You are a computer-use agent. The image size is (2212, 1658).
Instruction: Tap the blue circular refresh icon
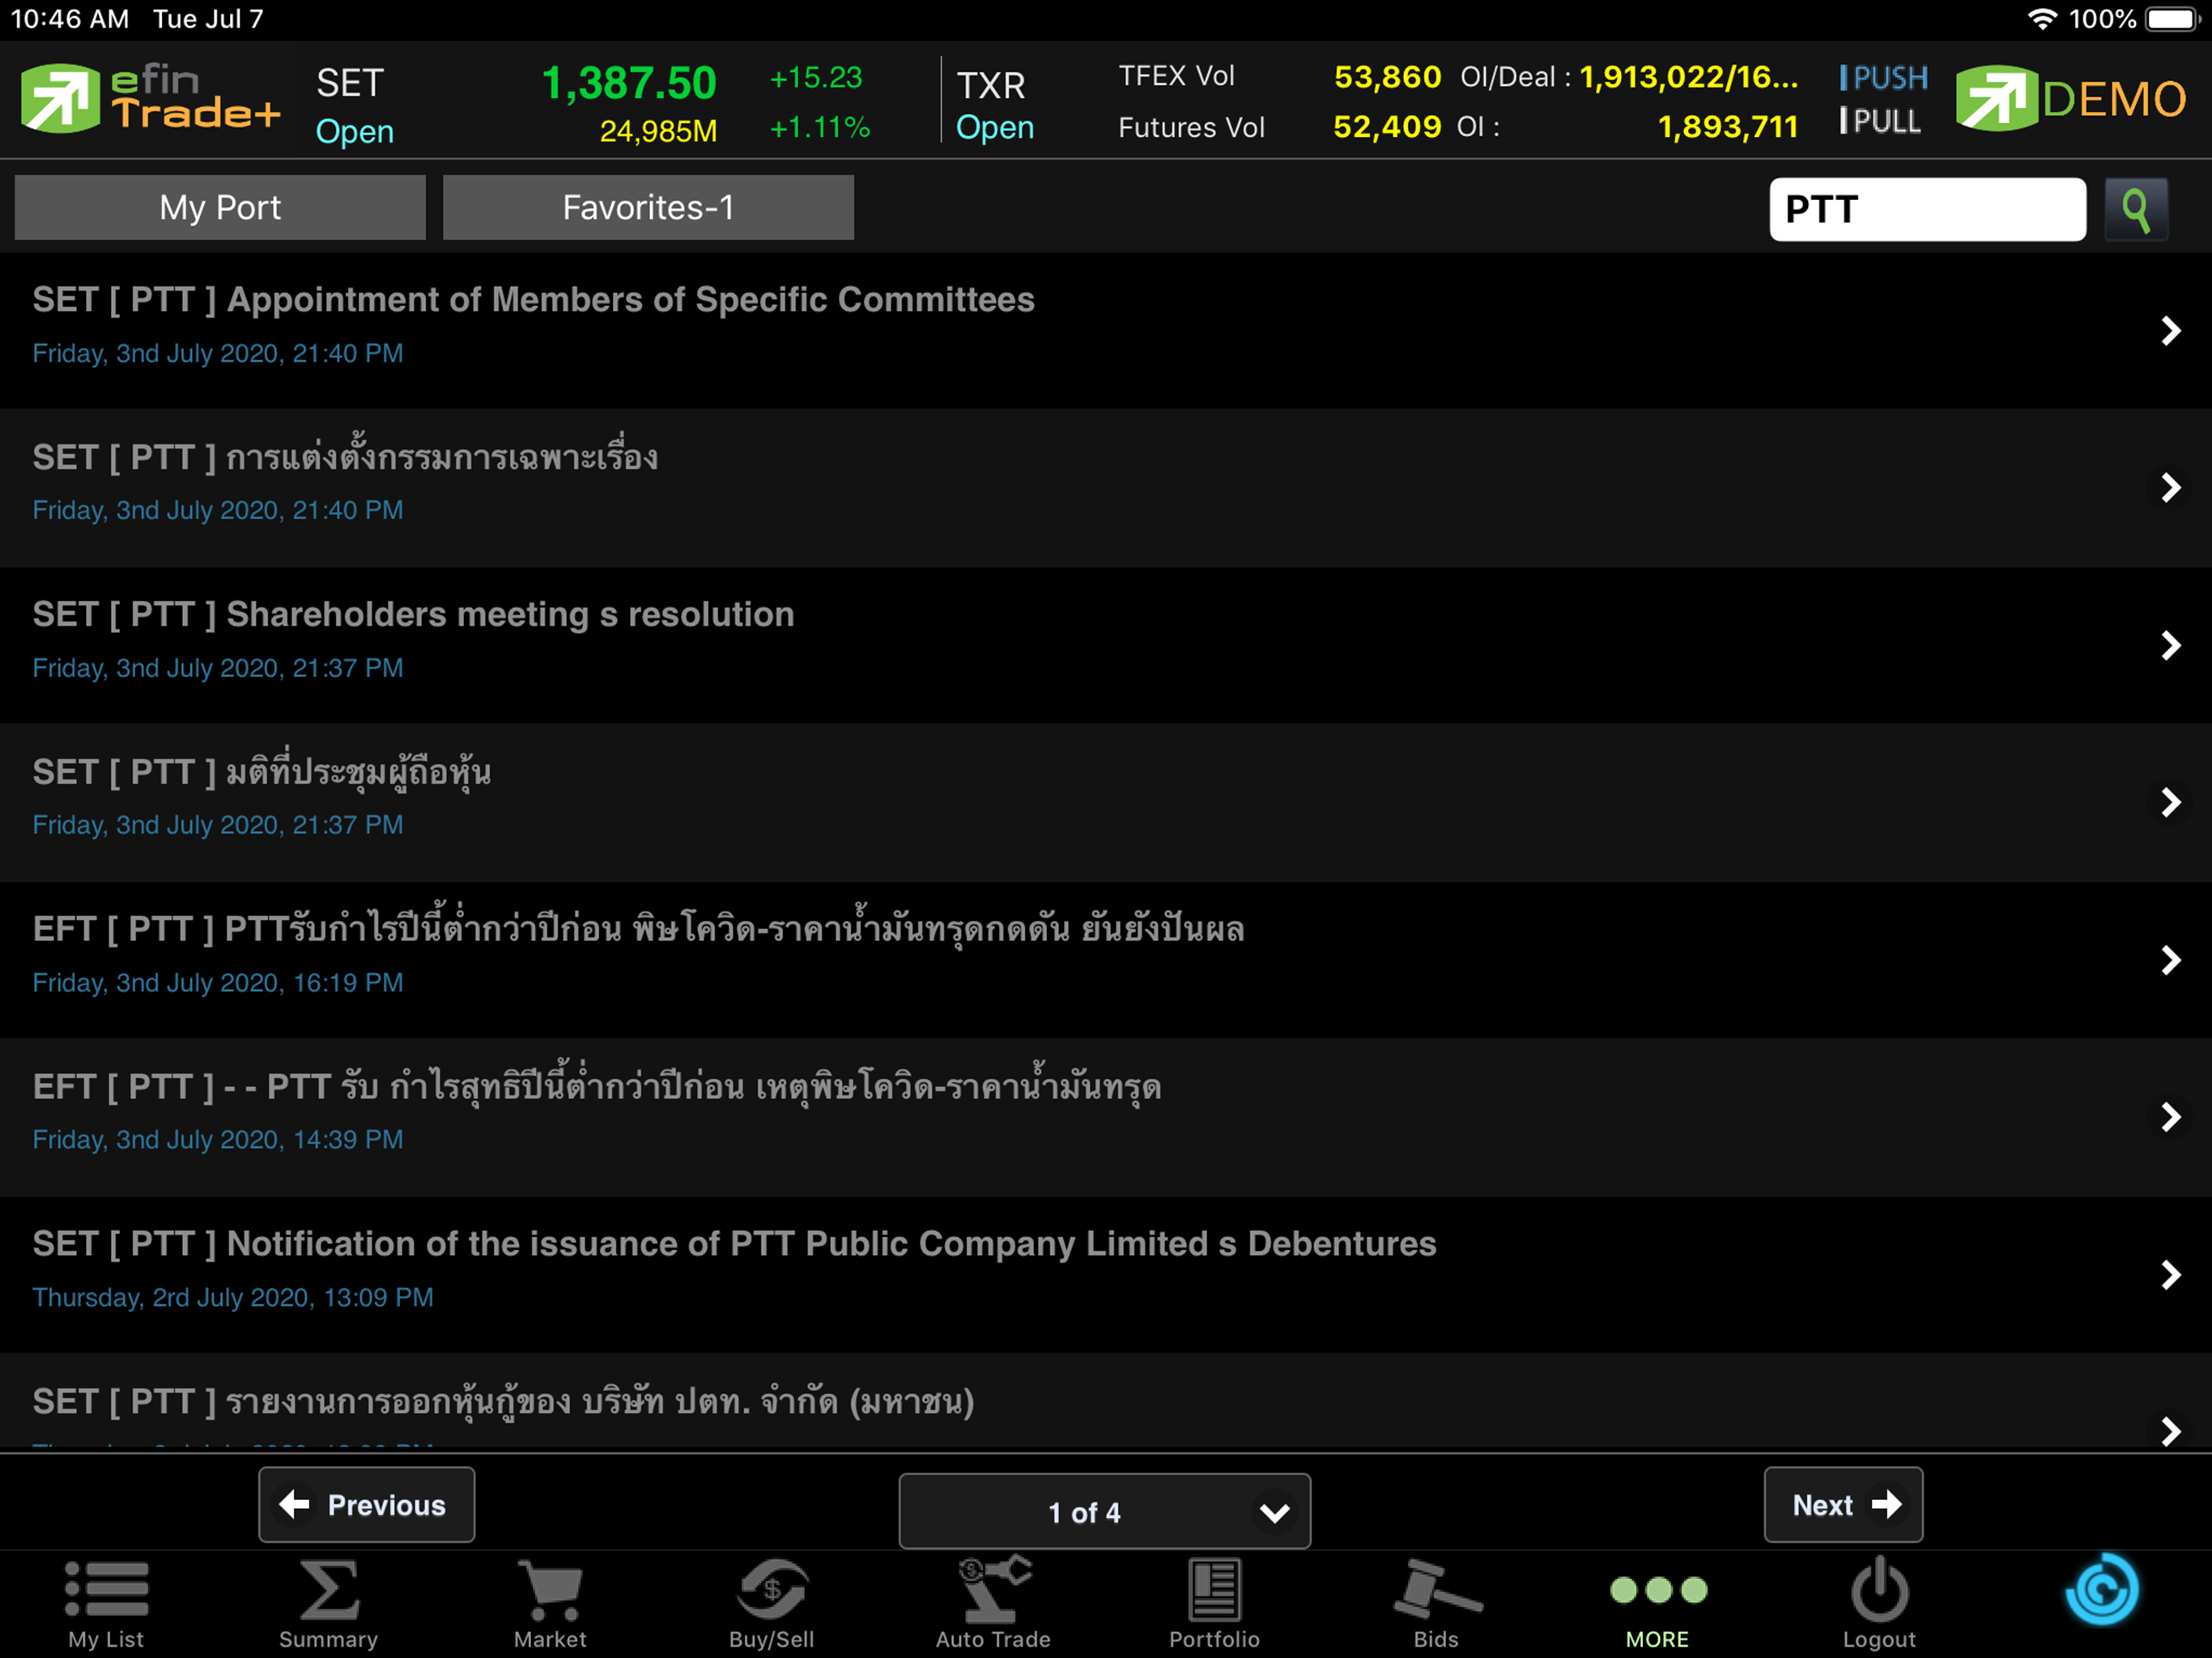coord(2102,1590)
